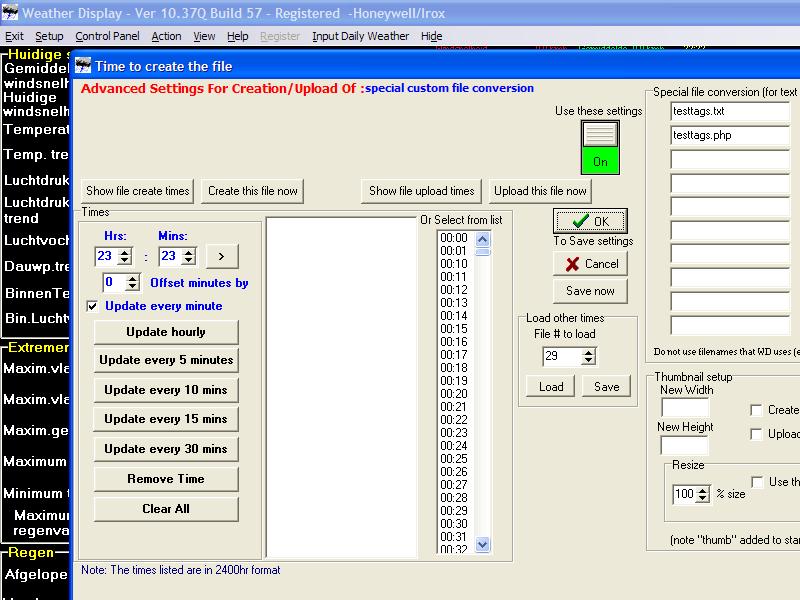Select 00:30 in the time list
The width and height of the screenshot is (800, 600).
point(454,524)
